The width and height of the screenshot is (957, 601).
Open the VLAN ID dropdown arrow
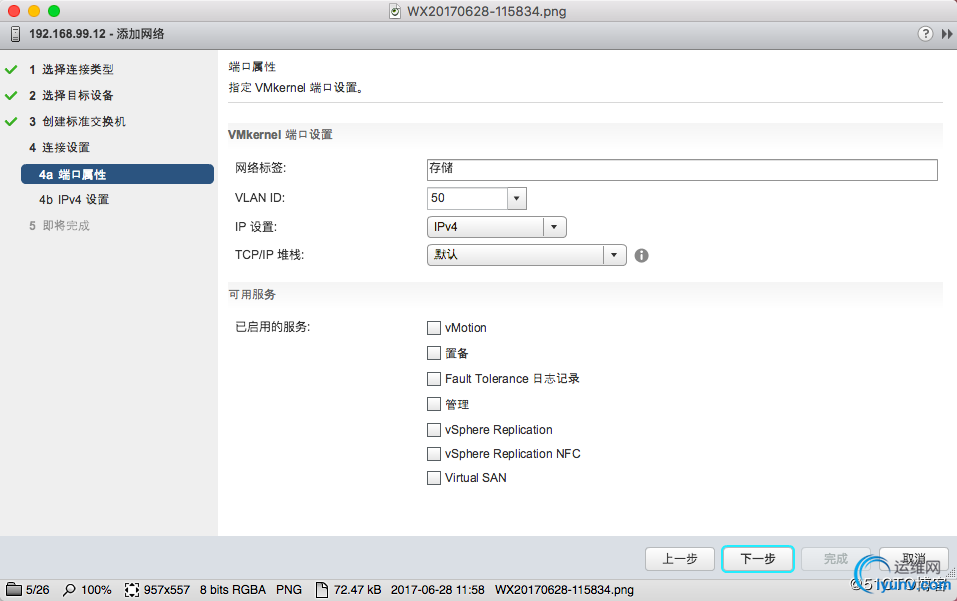coord(516,198)
